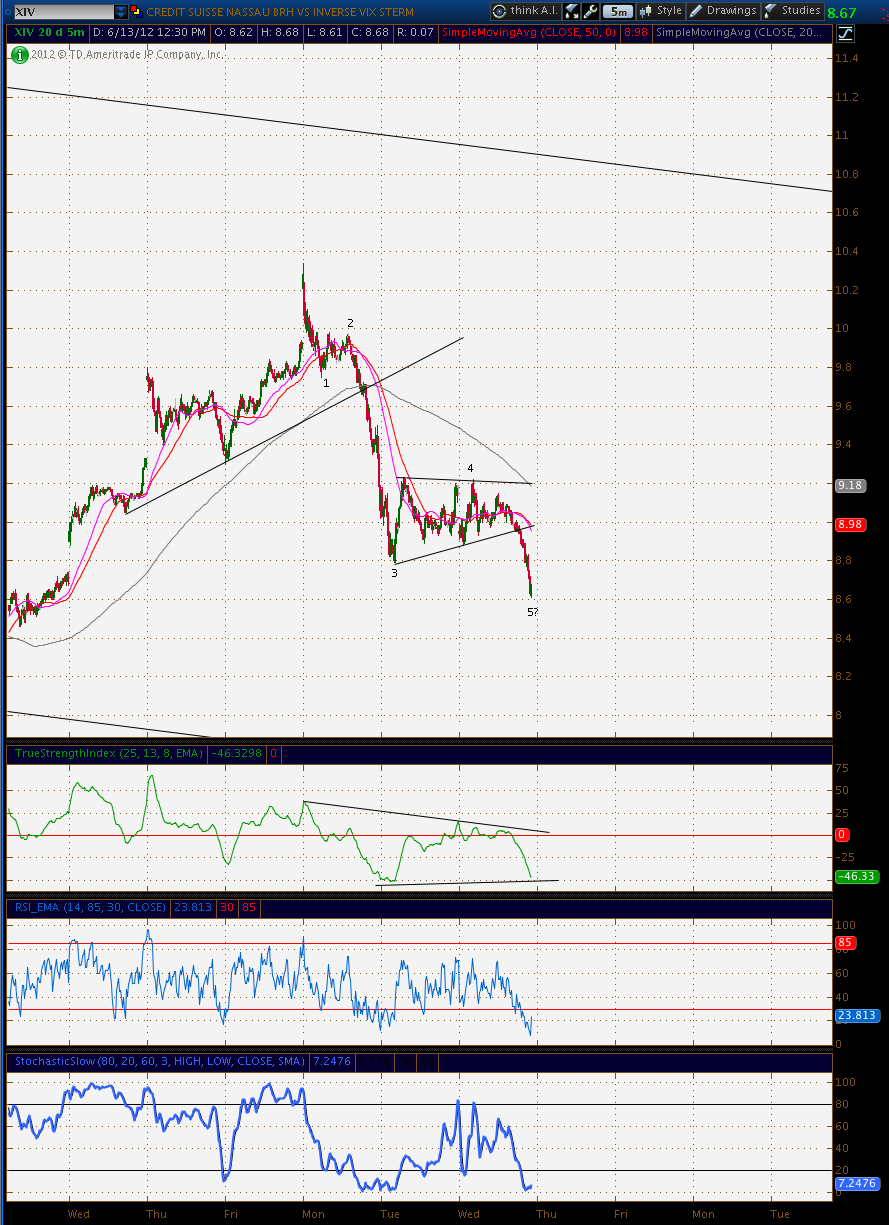The height and width of the screenshot is (1225, 889).
Task: Click the 9.18 price bubble on the axis
Action: click(x=849, y=485)
